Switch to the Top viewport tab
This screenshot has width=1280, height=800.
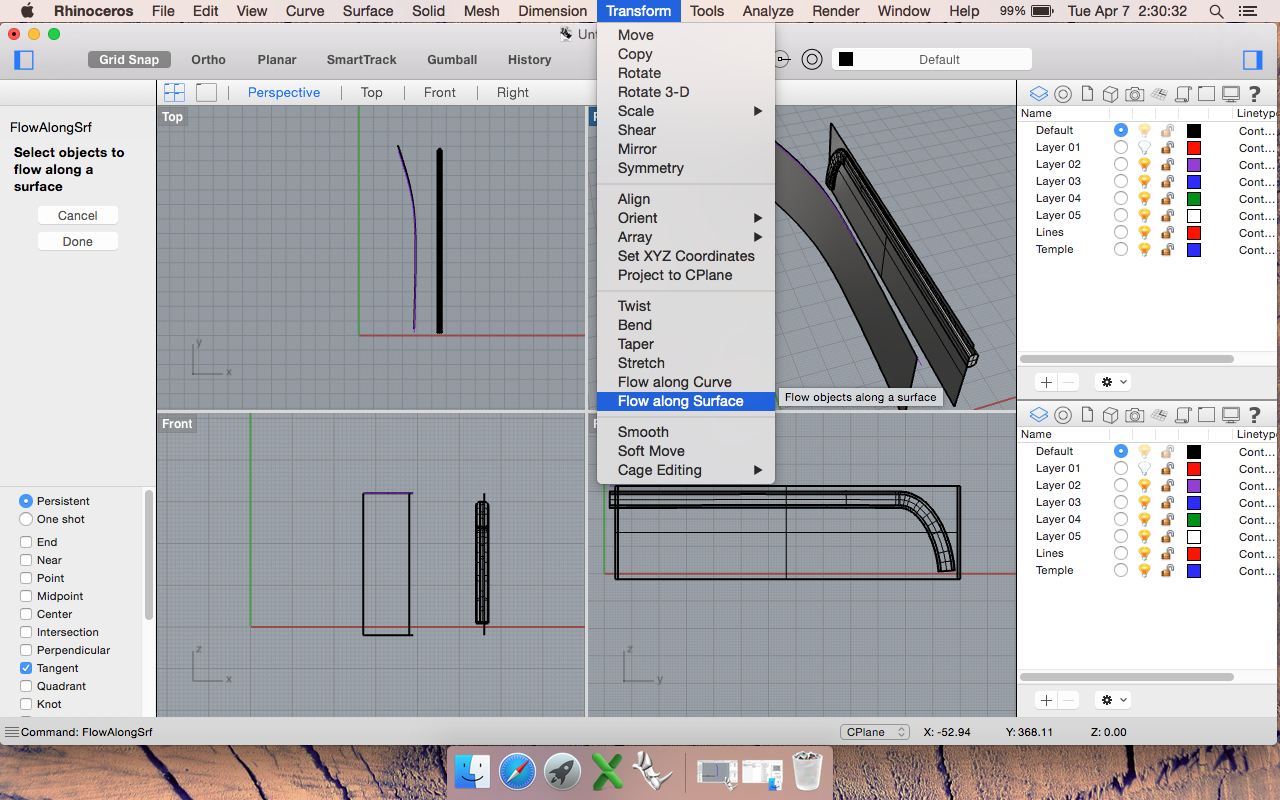(371, 92)
